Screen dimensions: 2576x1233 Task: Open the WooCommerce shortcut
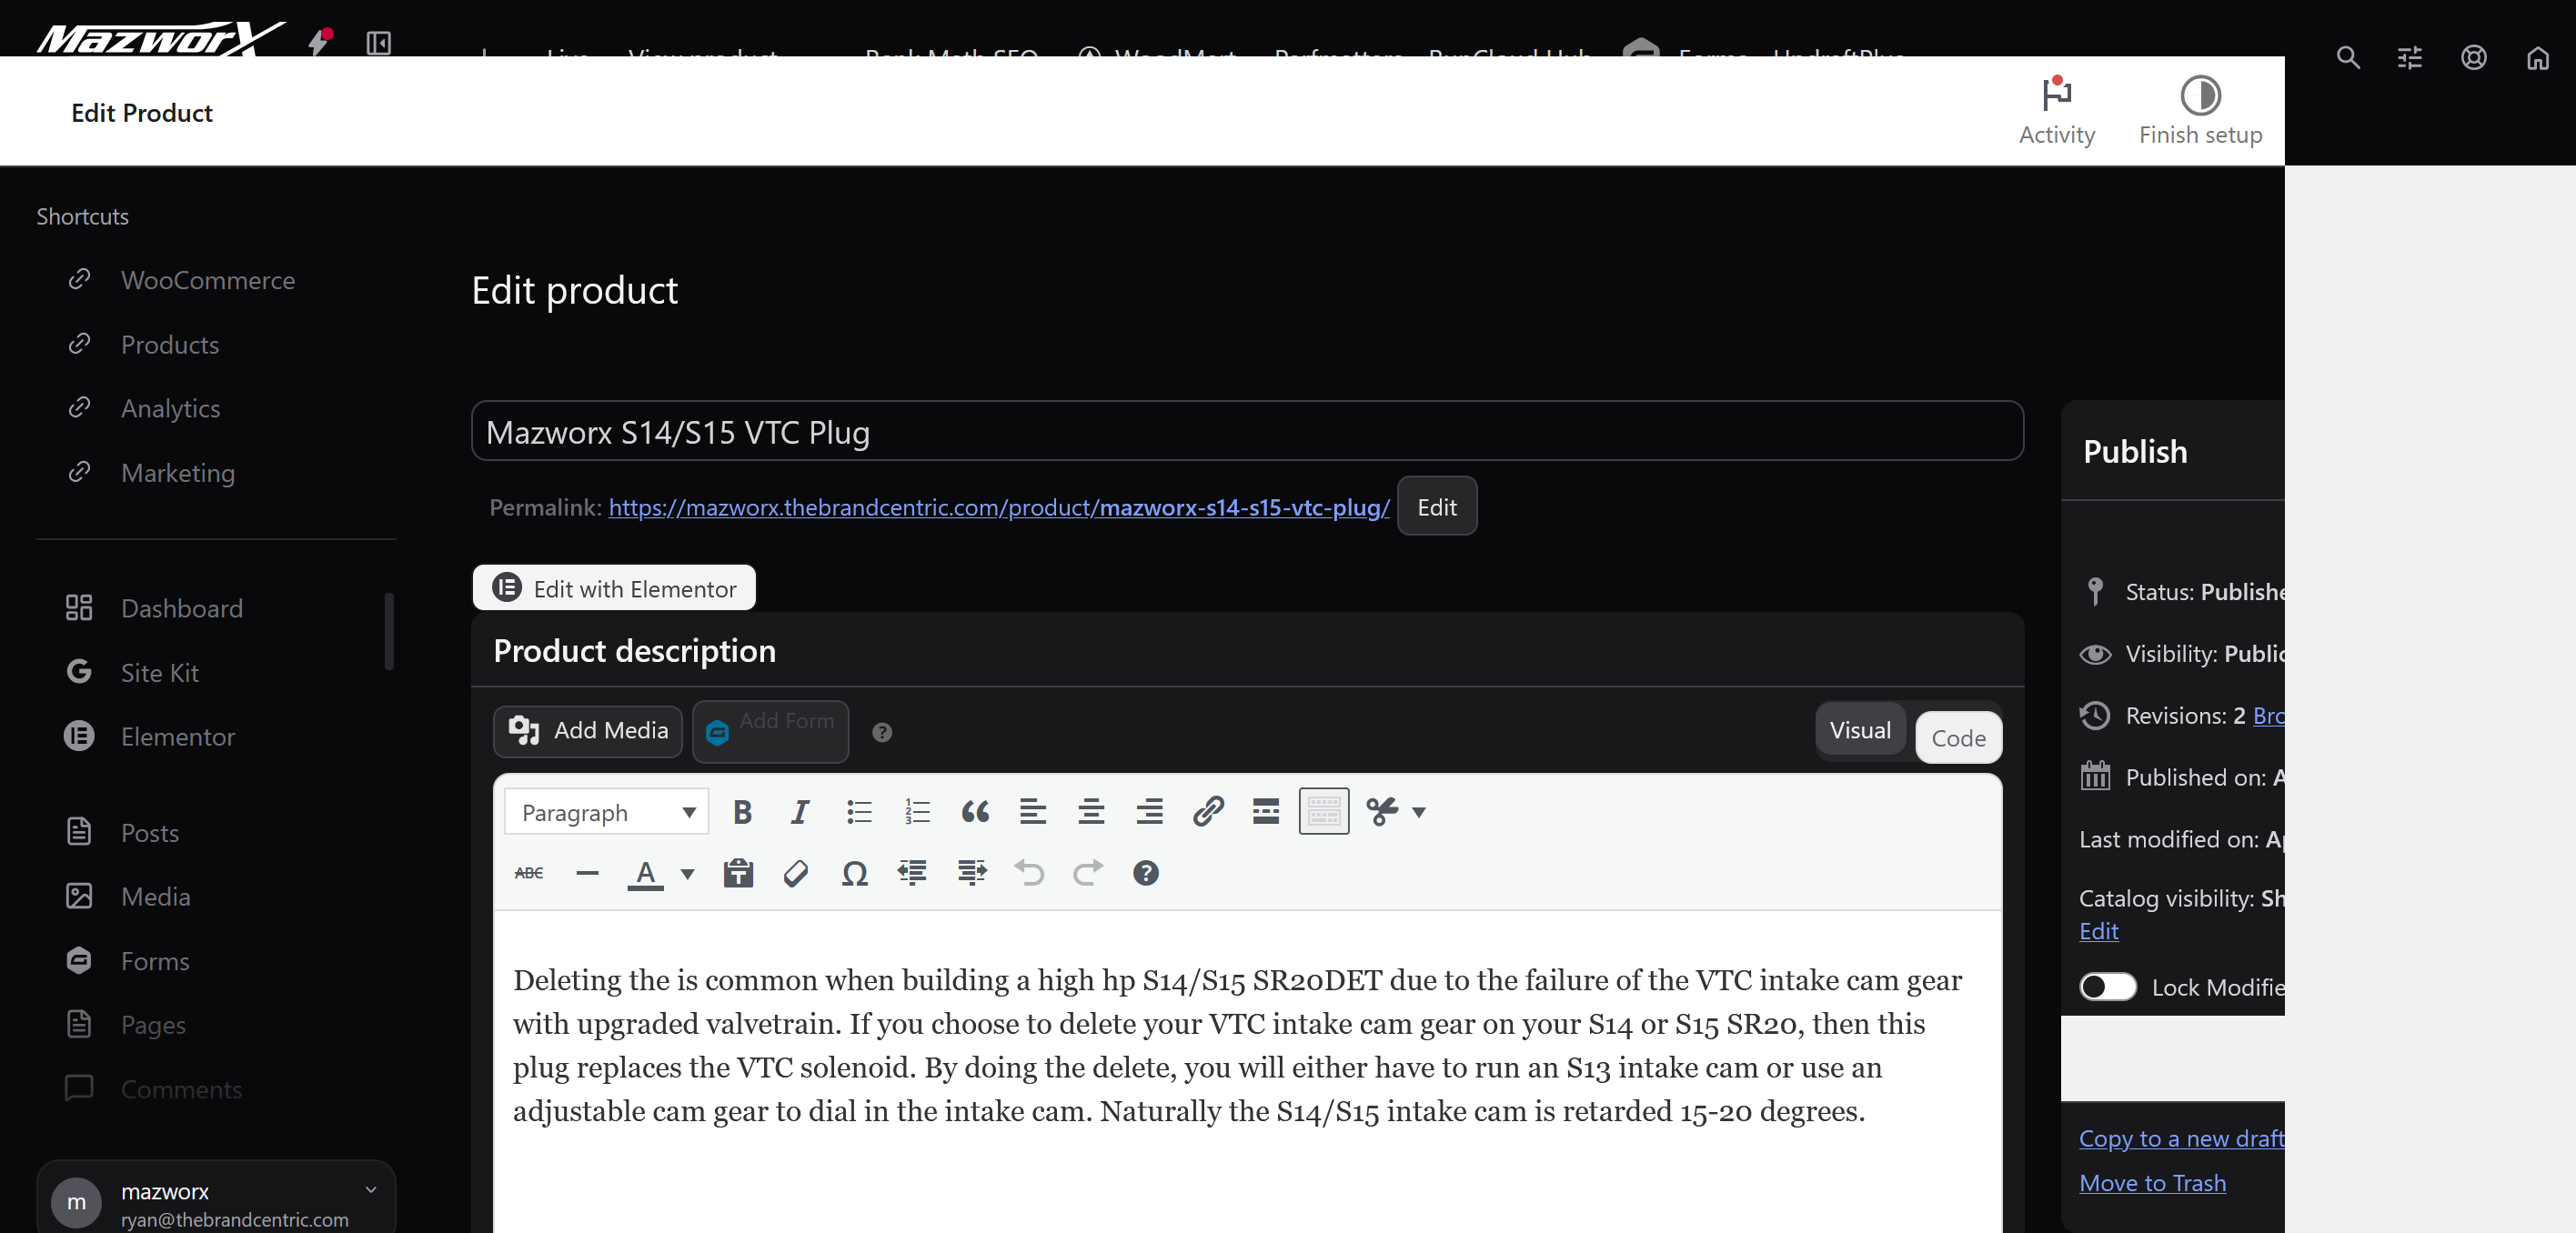208,280
